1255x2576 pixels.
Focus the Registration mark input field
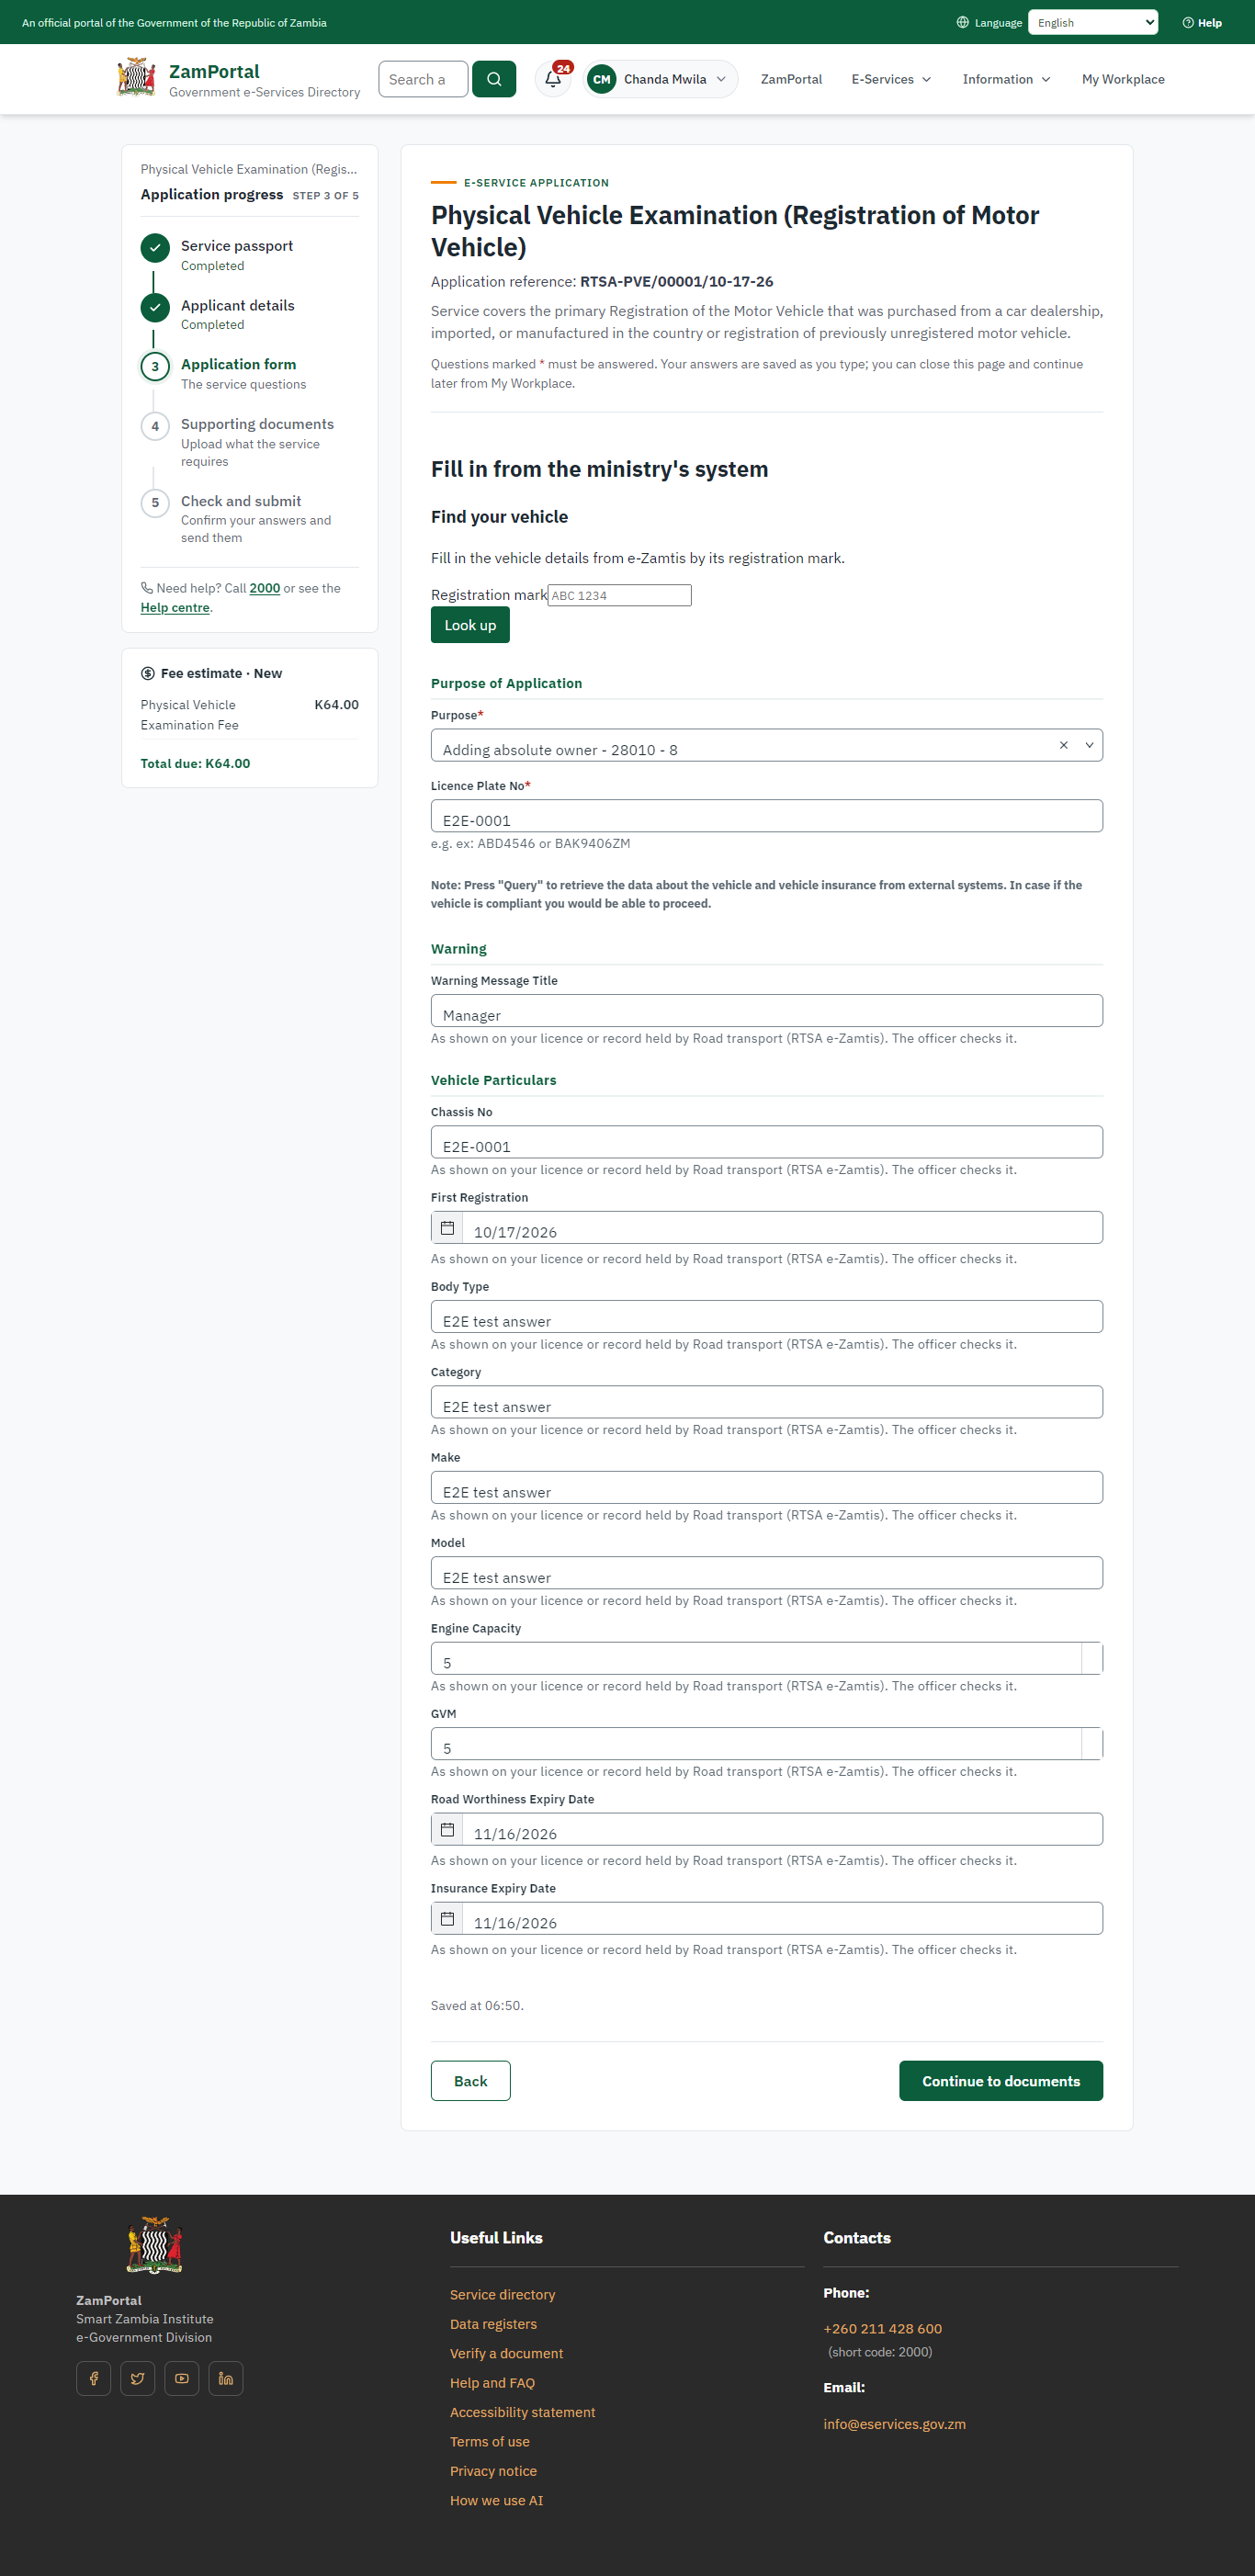619,595
